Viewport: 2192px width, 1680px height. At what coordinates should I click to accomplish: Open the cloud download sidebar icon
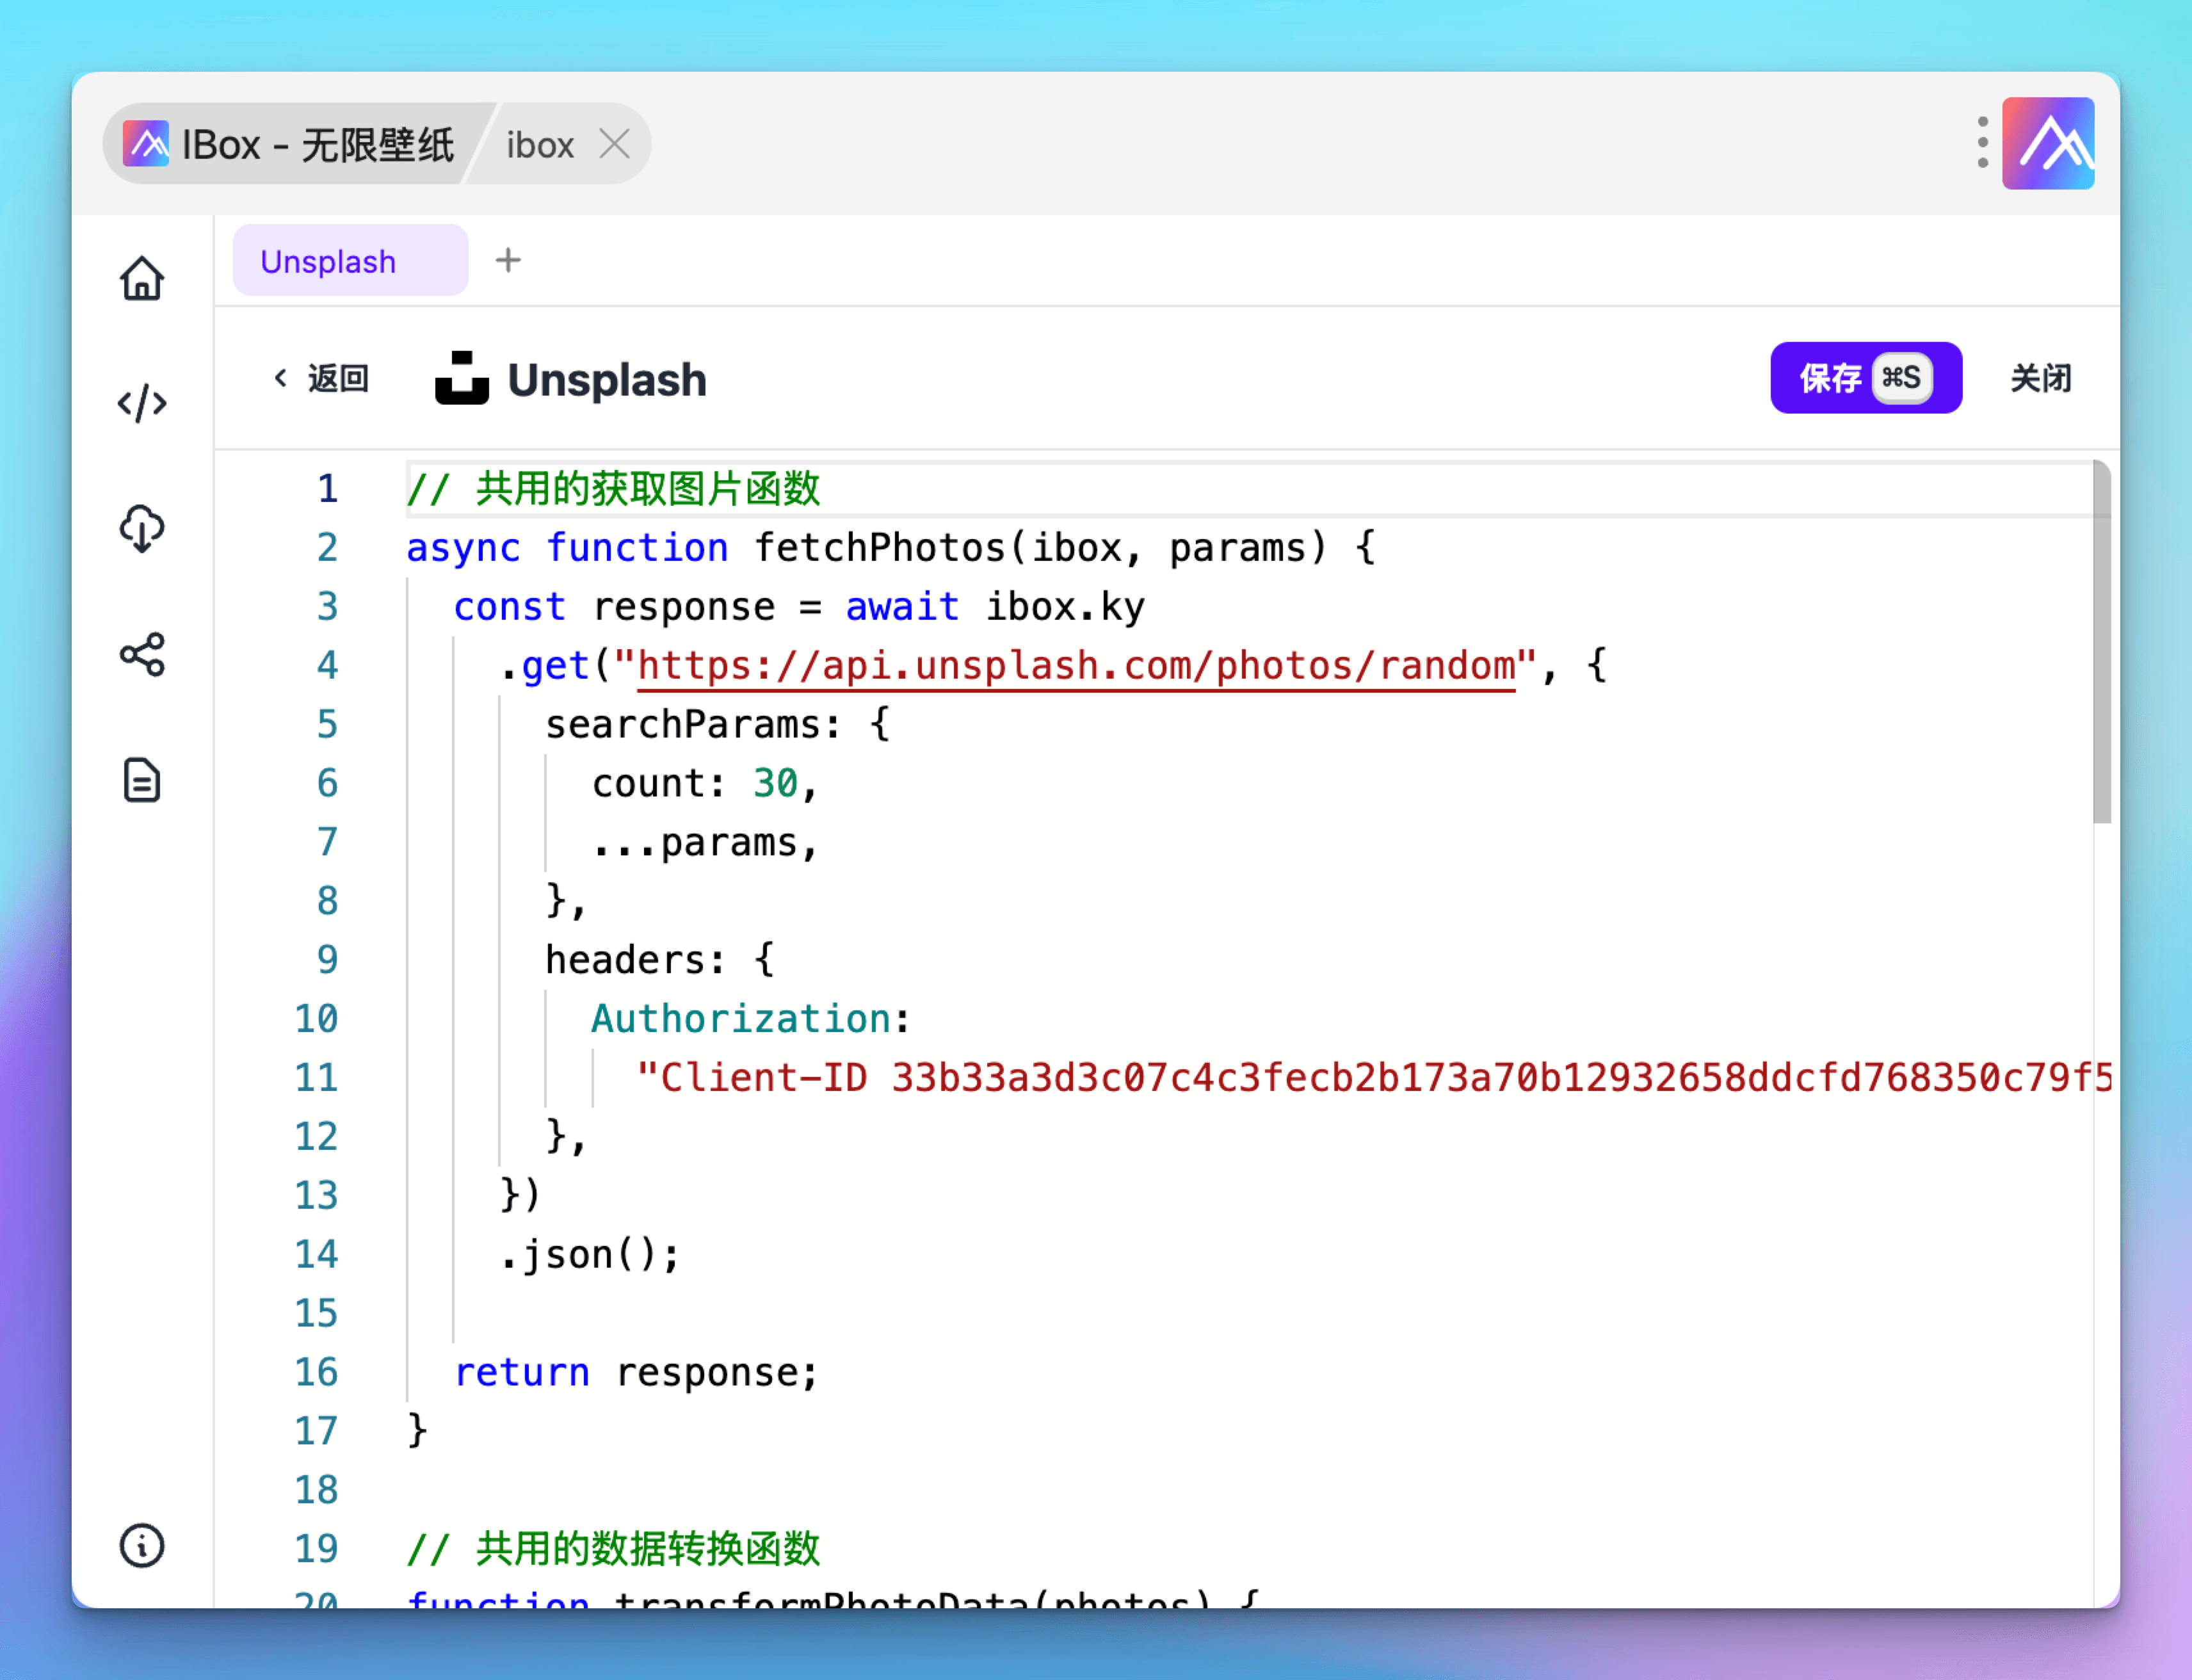click(x=142, y=528)
